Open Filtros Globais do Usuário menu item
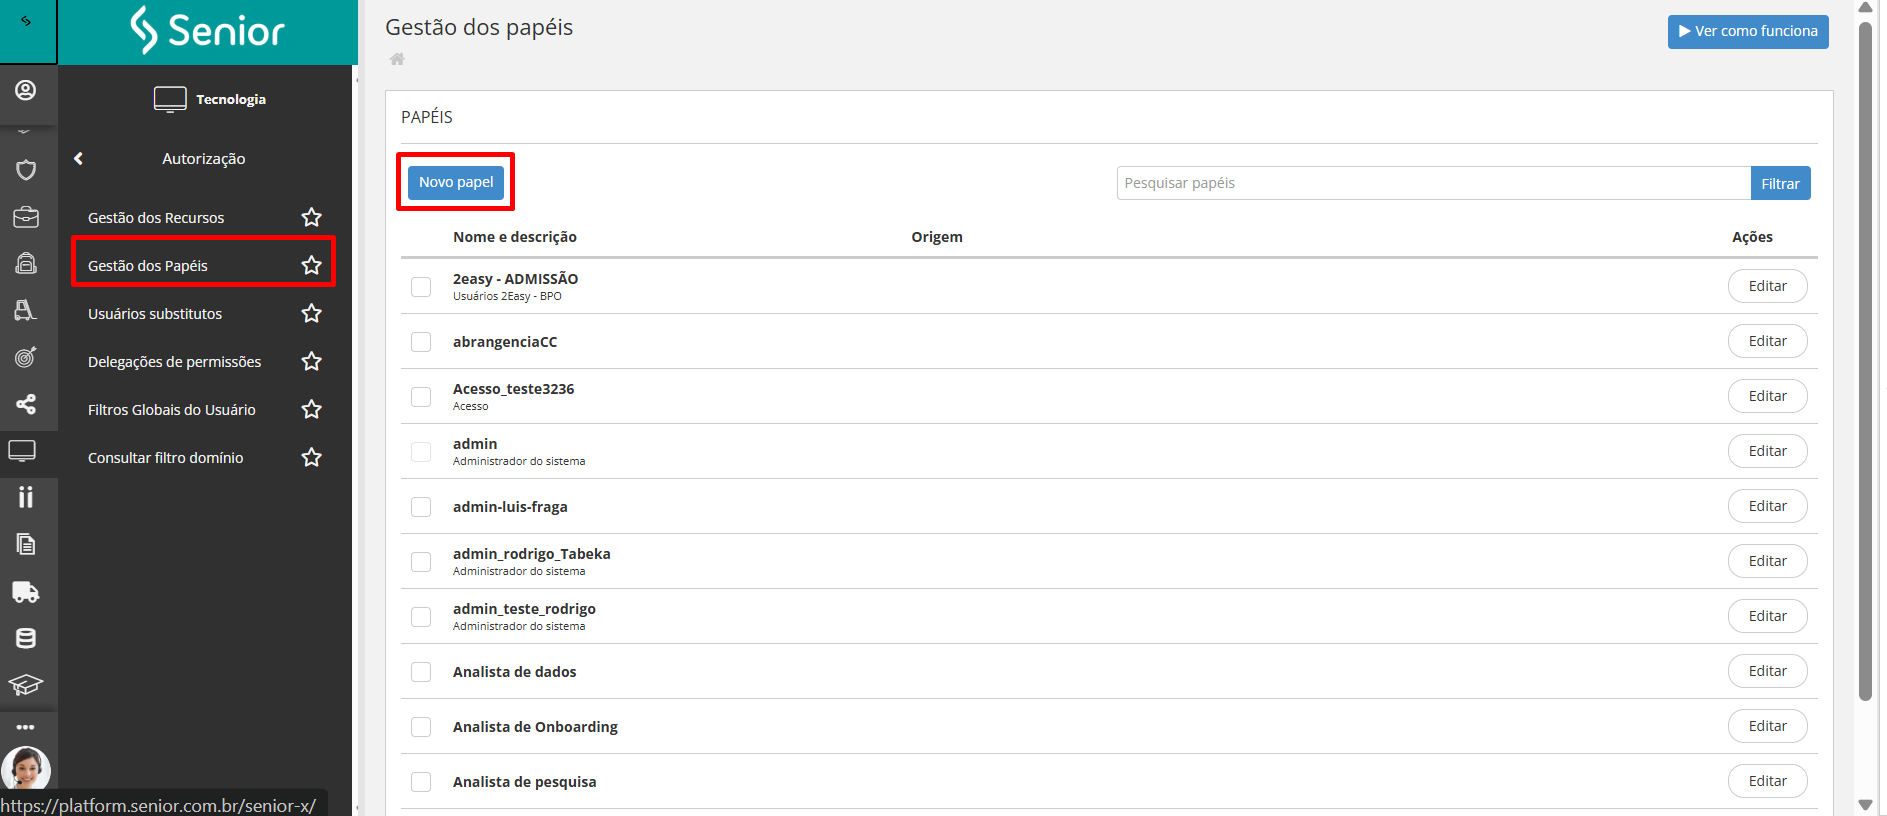The width and height of the screenshot is (1887, 816). [x=172, y=410]
